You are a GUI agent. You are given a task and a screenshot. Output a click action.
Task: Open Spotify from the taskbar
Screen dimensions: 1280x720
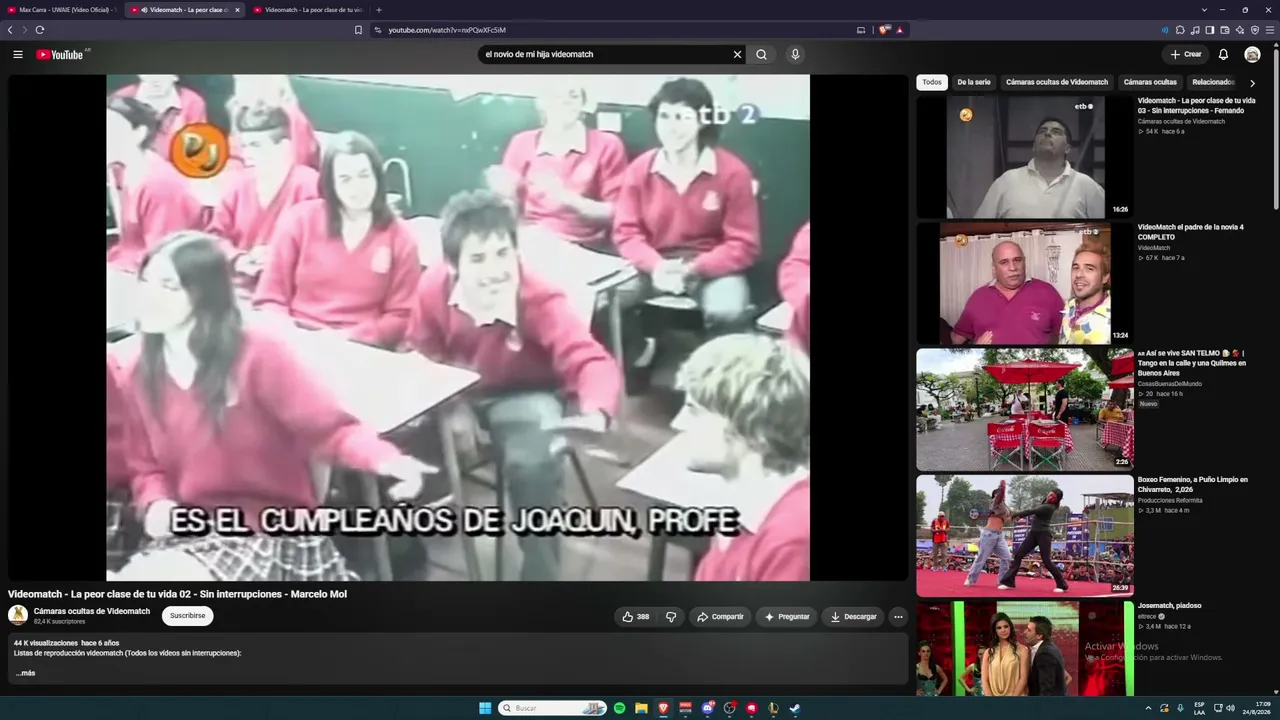coord(620,708)
